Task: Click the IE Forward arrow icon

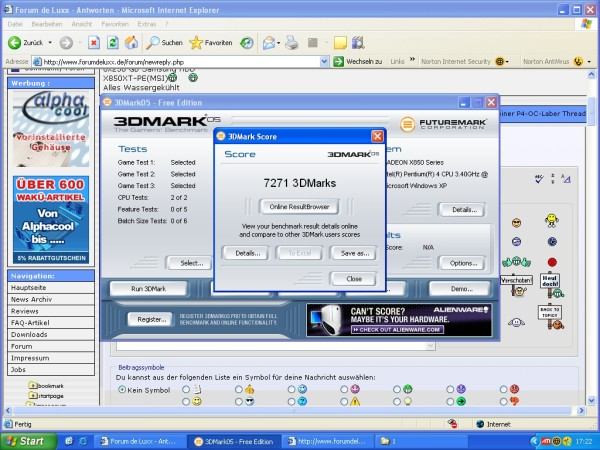Action: tap(66, 43)
